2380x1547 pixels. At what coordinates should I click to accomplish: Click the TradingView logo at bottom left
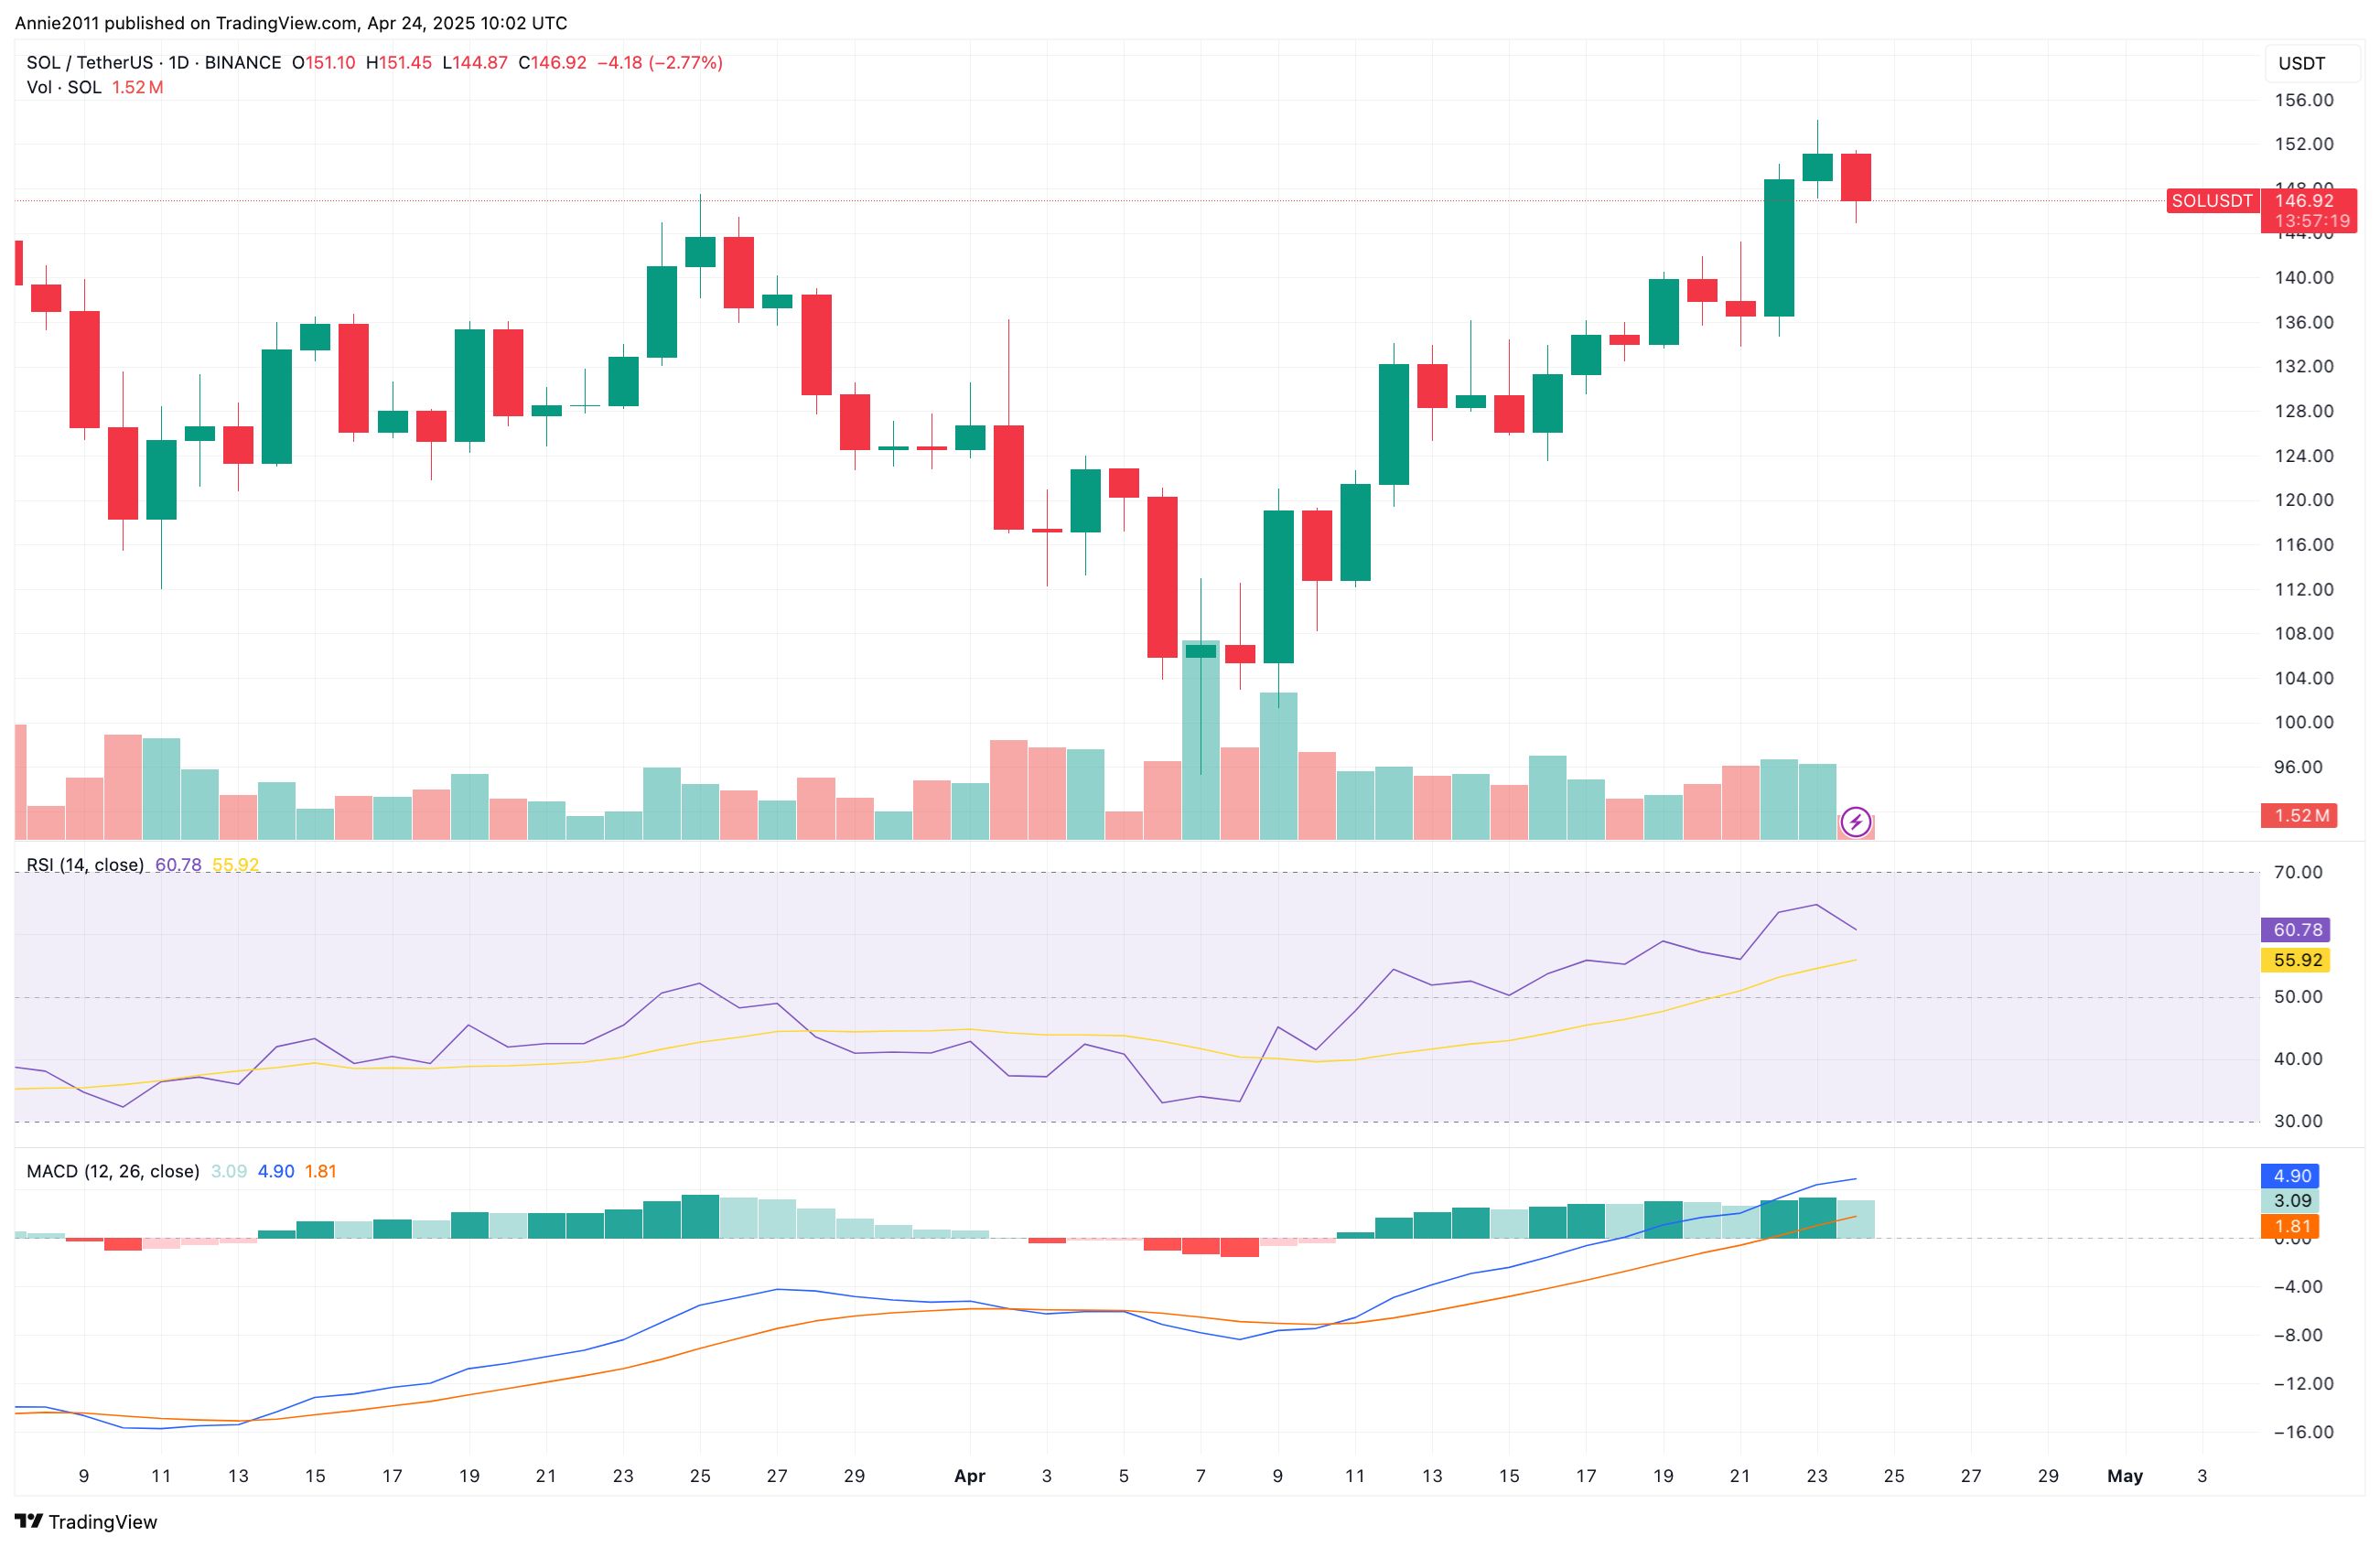click(x=86, y=1521)
